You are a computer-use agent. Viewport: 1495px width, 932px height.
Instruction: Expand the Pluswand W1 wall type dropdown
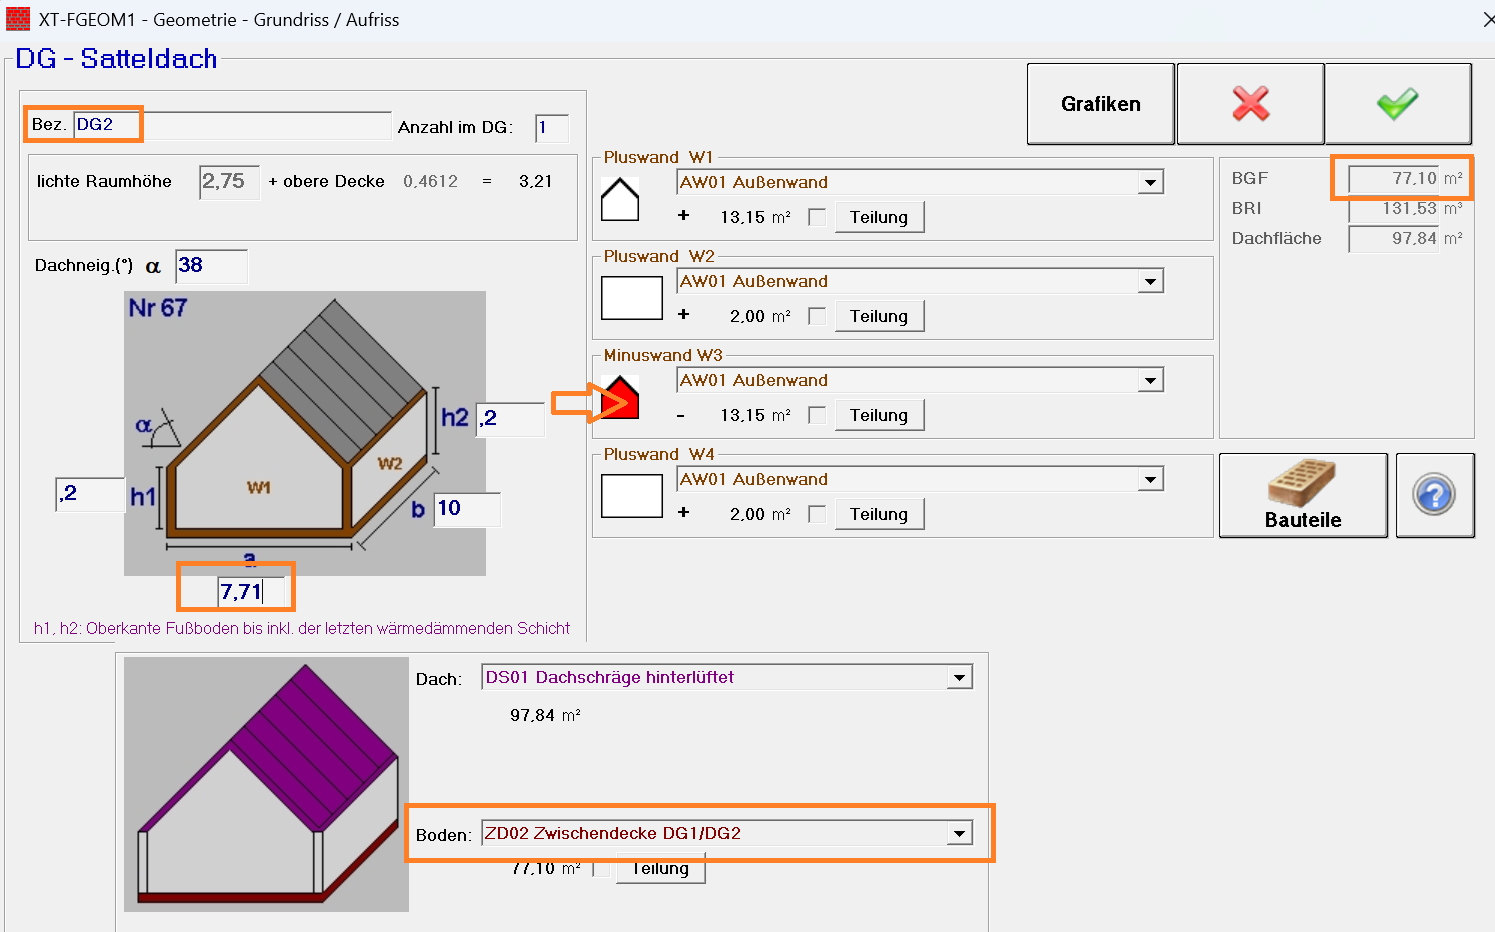click(x=1151, y=183)
